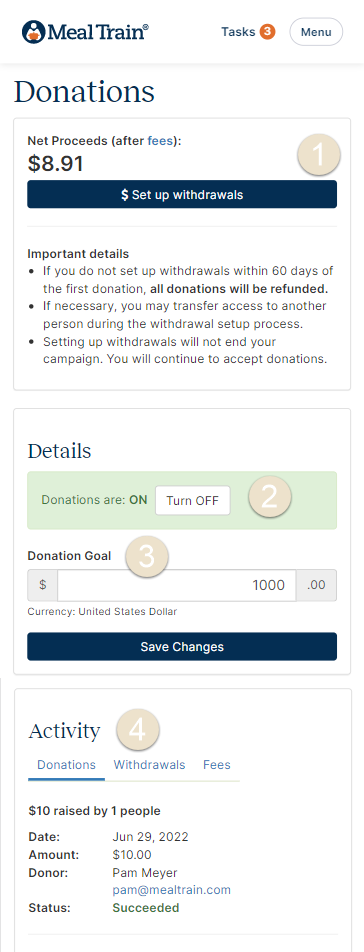
Task: Click the numbered marker 1 circle
Action: 319,156
